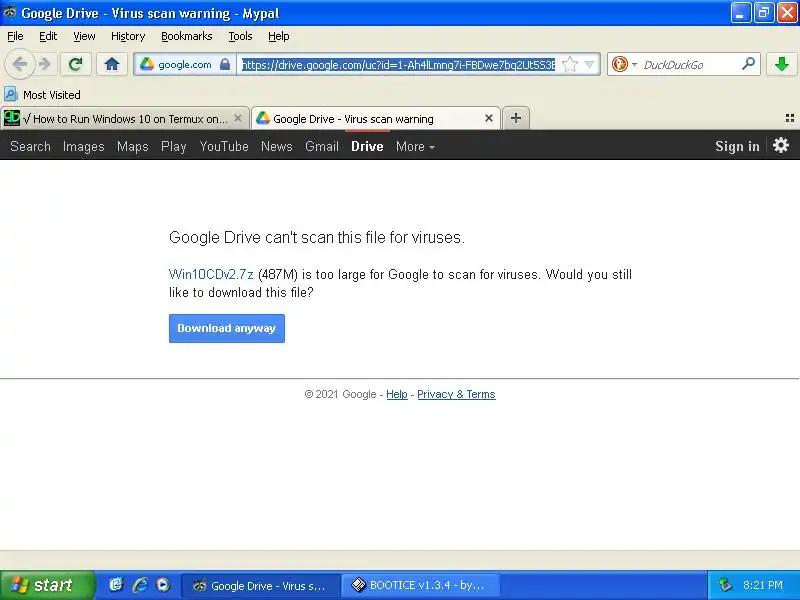Expand the More dropdown in Google bar
This screenshot has width=800, height=600.
[x=415, y=146]
